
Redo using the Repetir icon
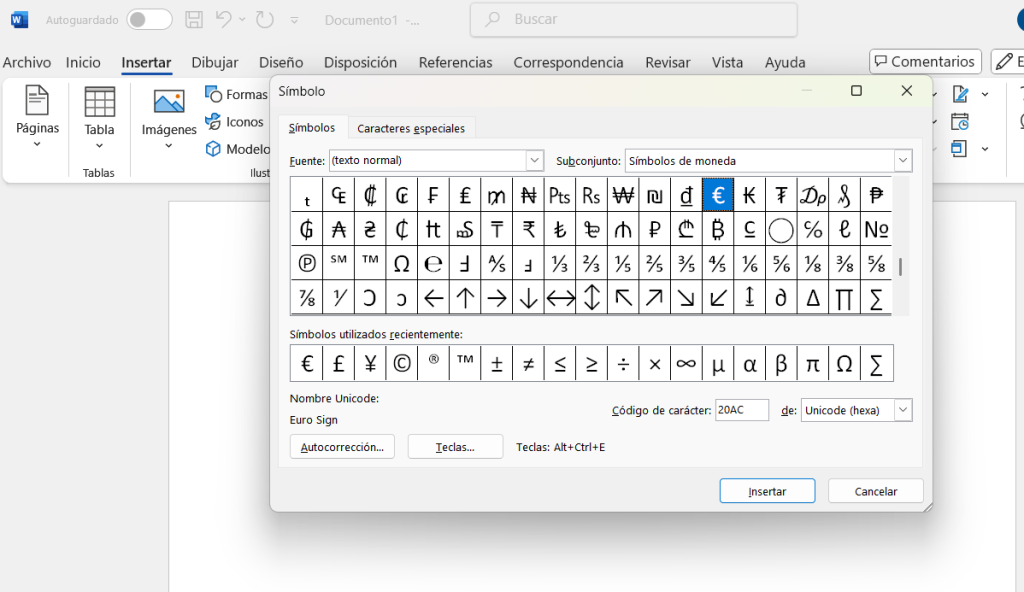(x=262, y=19)
